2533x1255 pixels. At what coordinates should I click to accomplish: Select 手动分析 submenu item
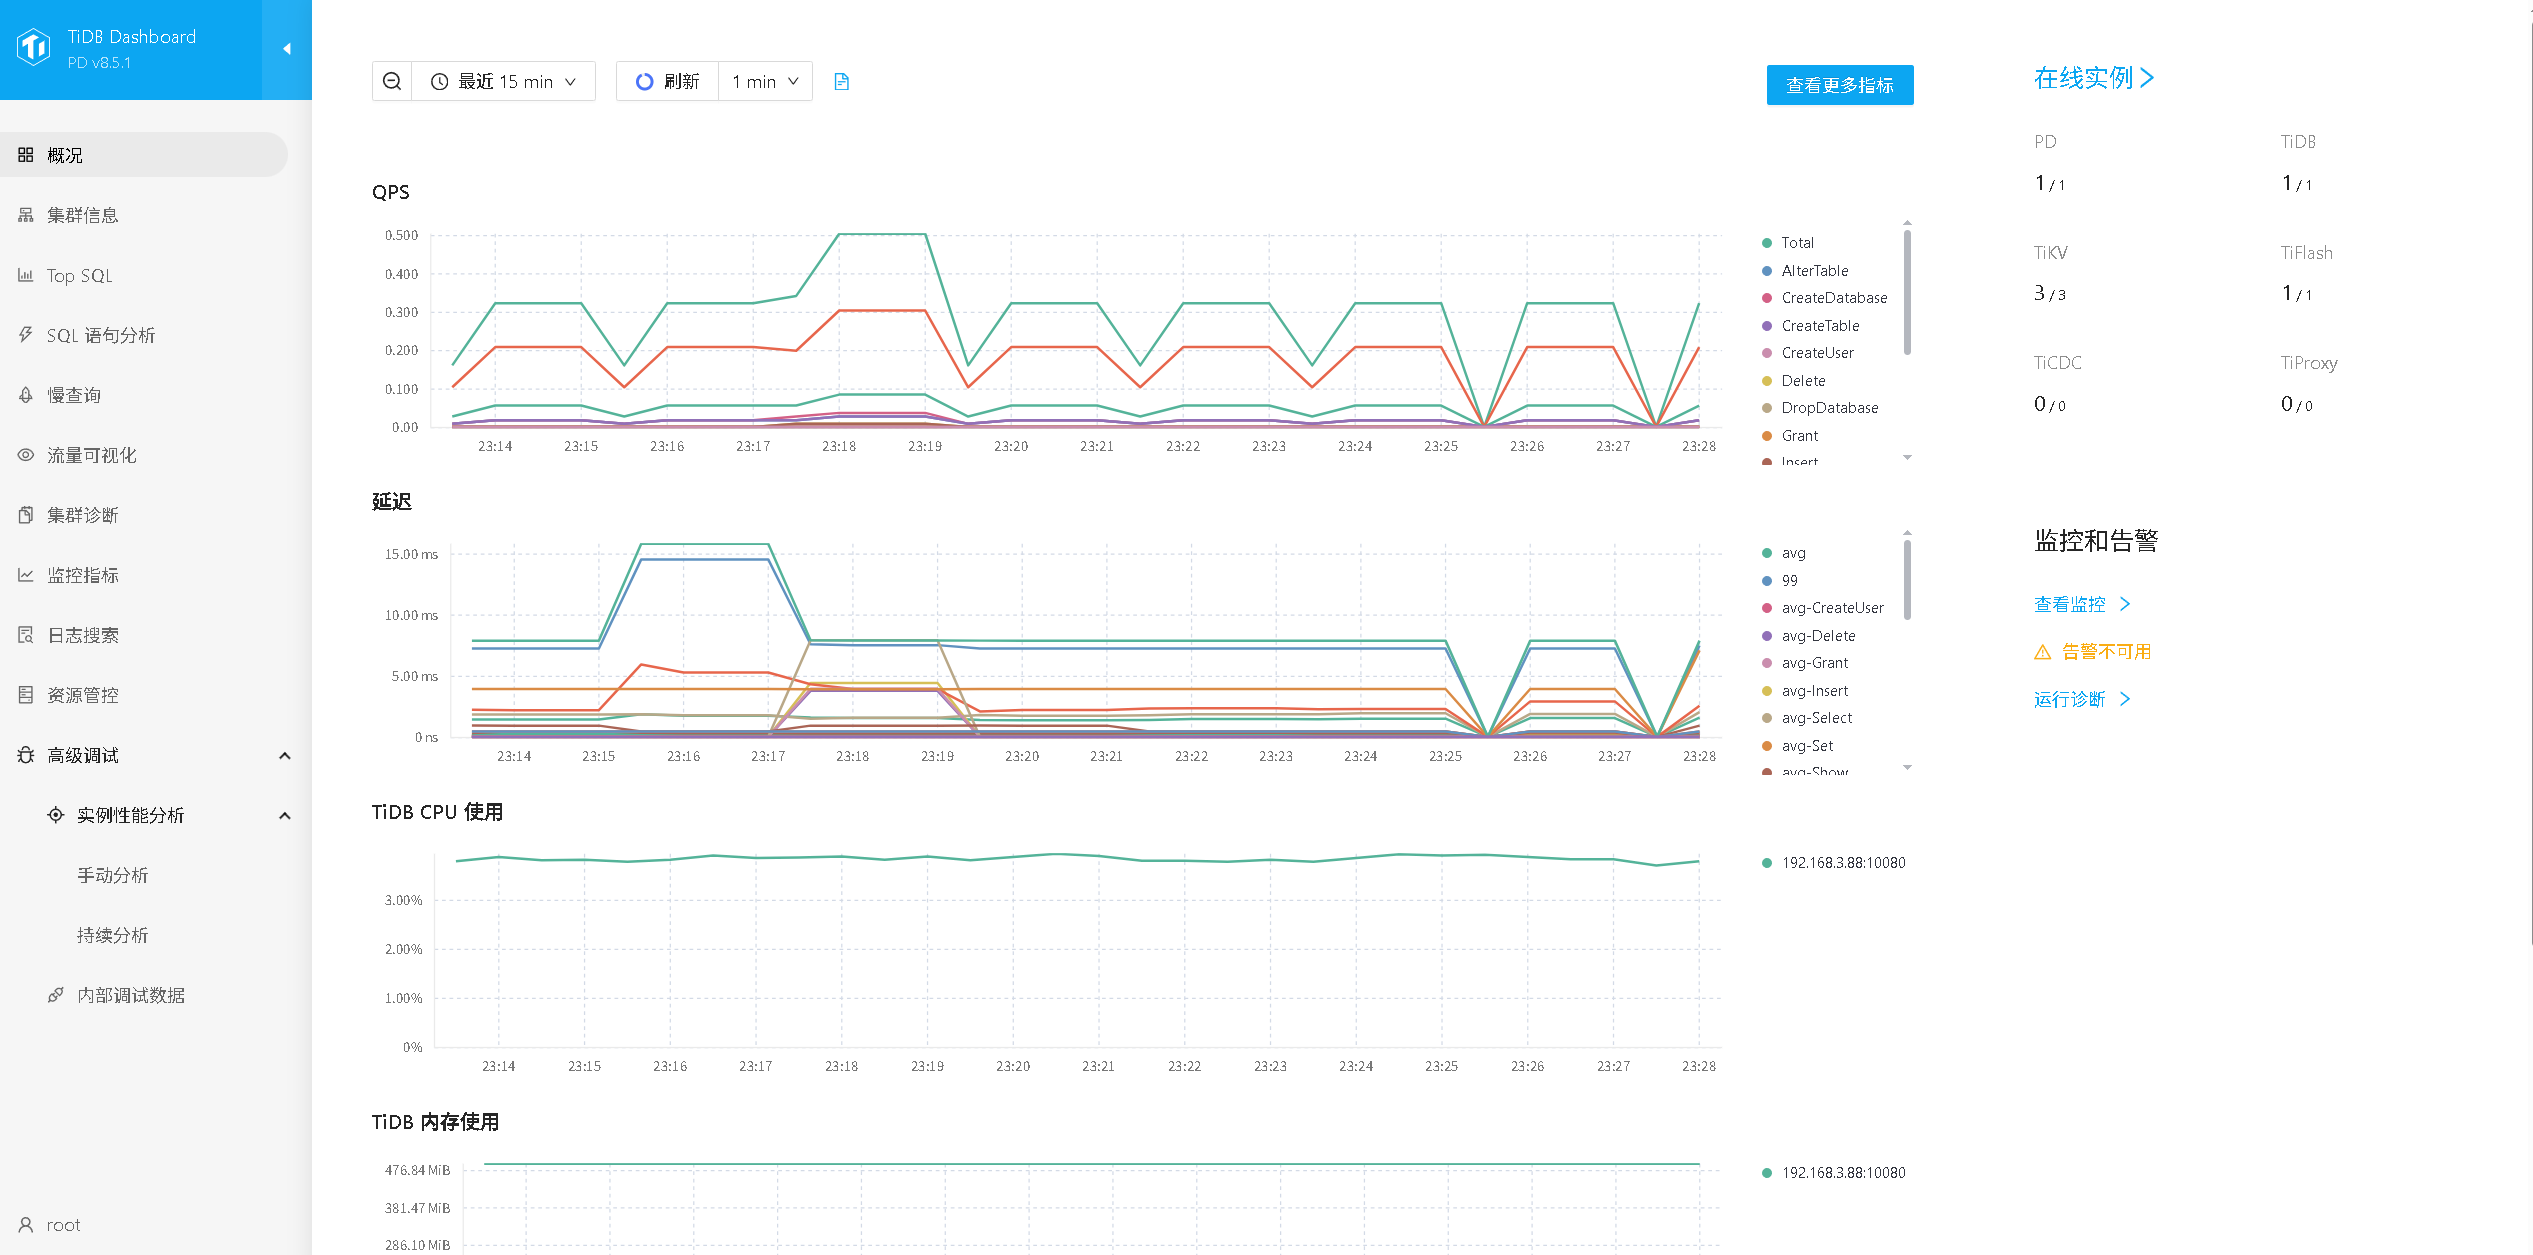point(112,875)
